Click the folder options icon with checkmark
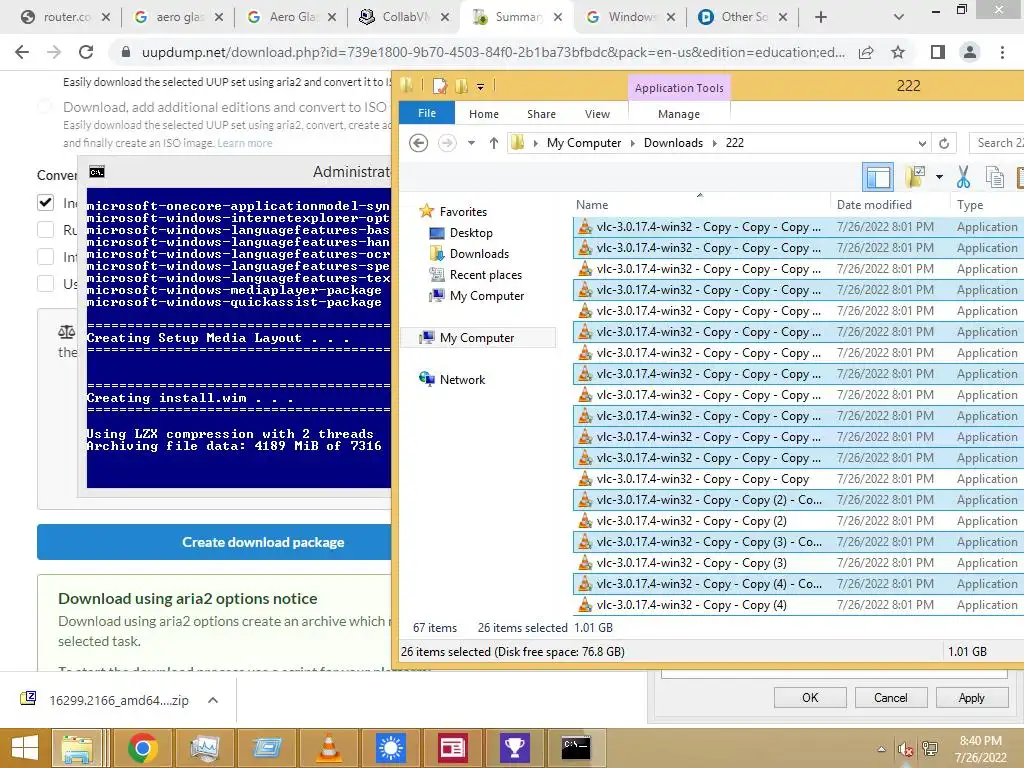This screenshot has width=1024, height=768. [916, 176]
